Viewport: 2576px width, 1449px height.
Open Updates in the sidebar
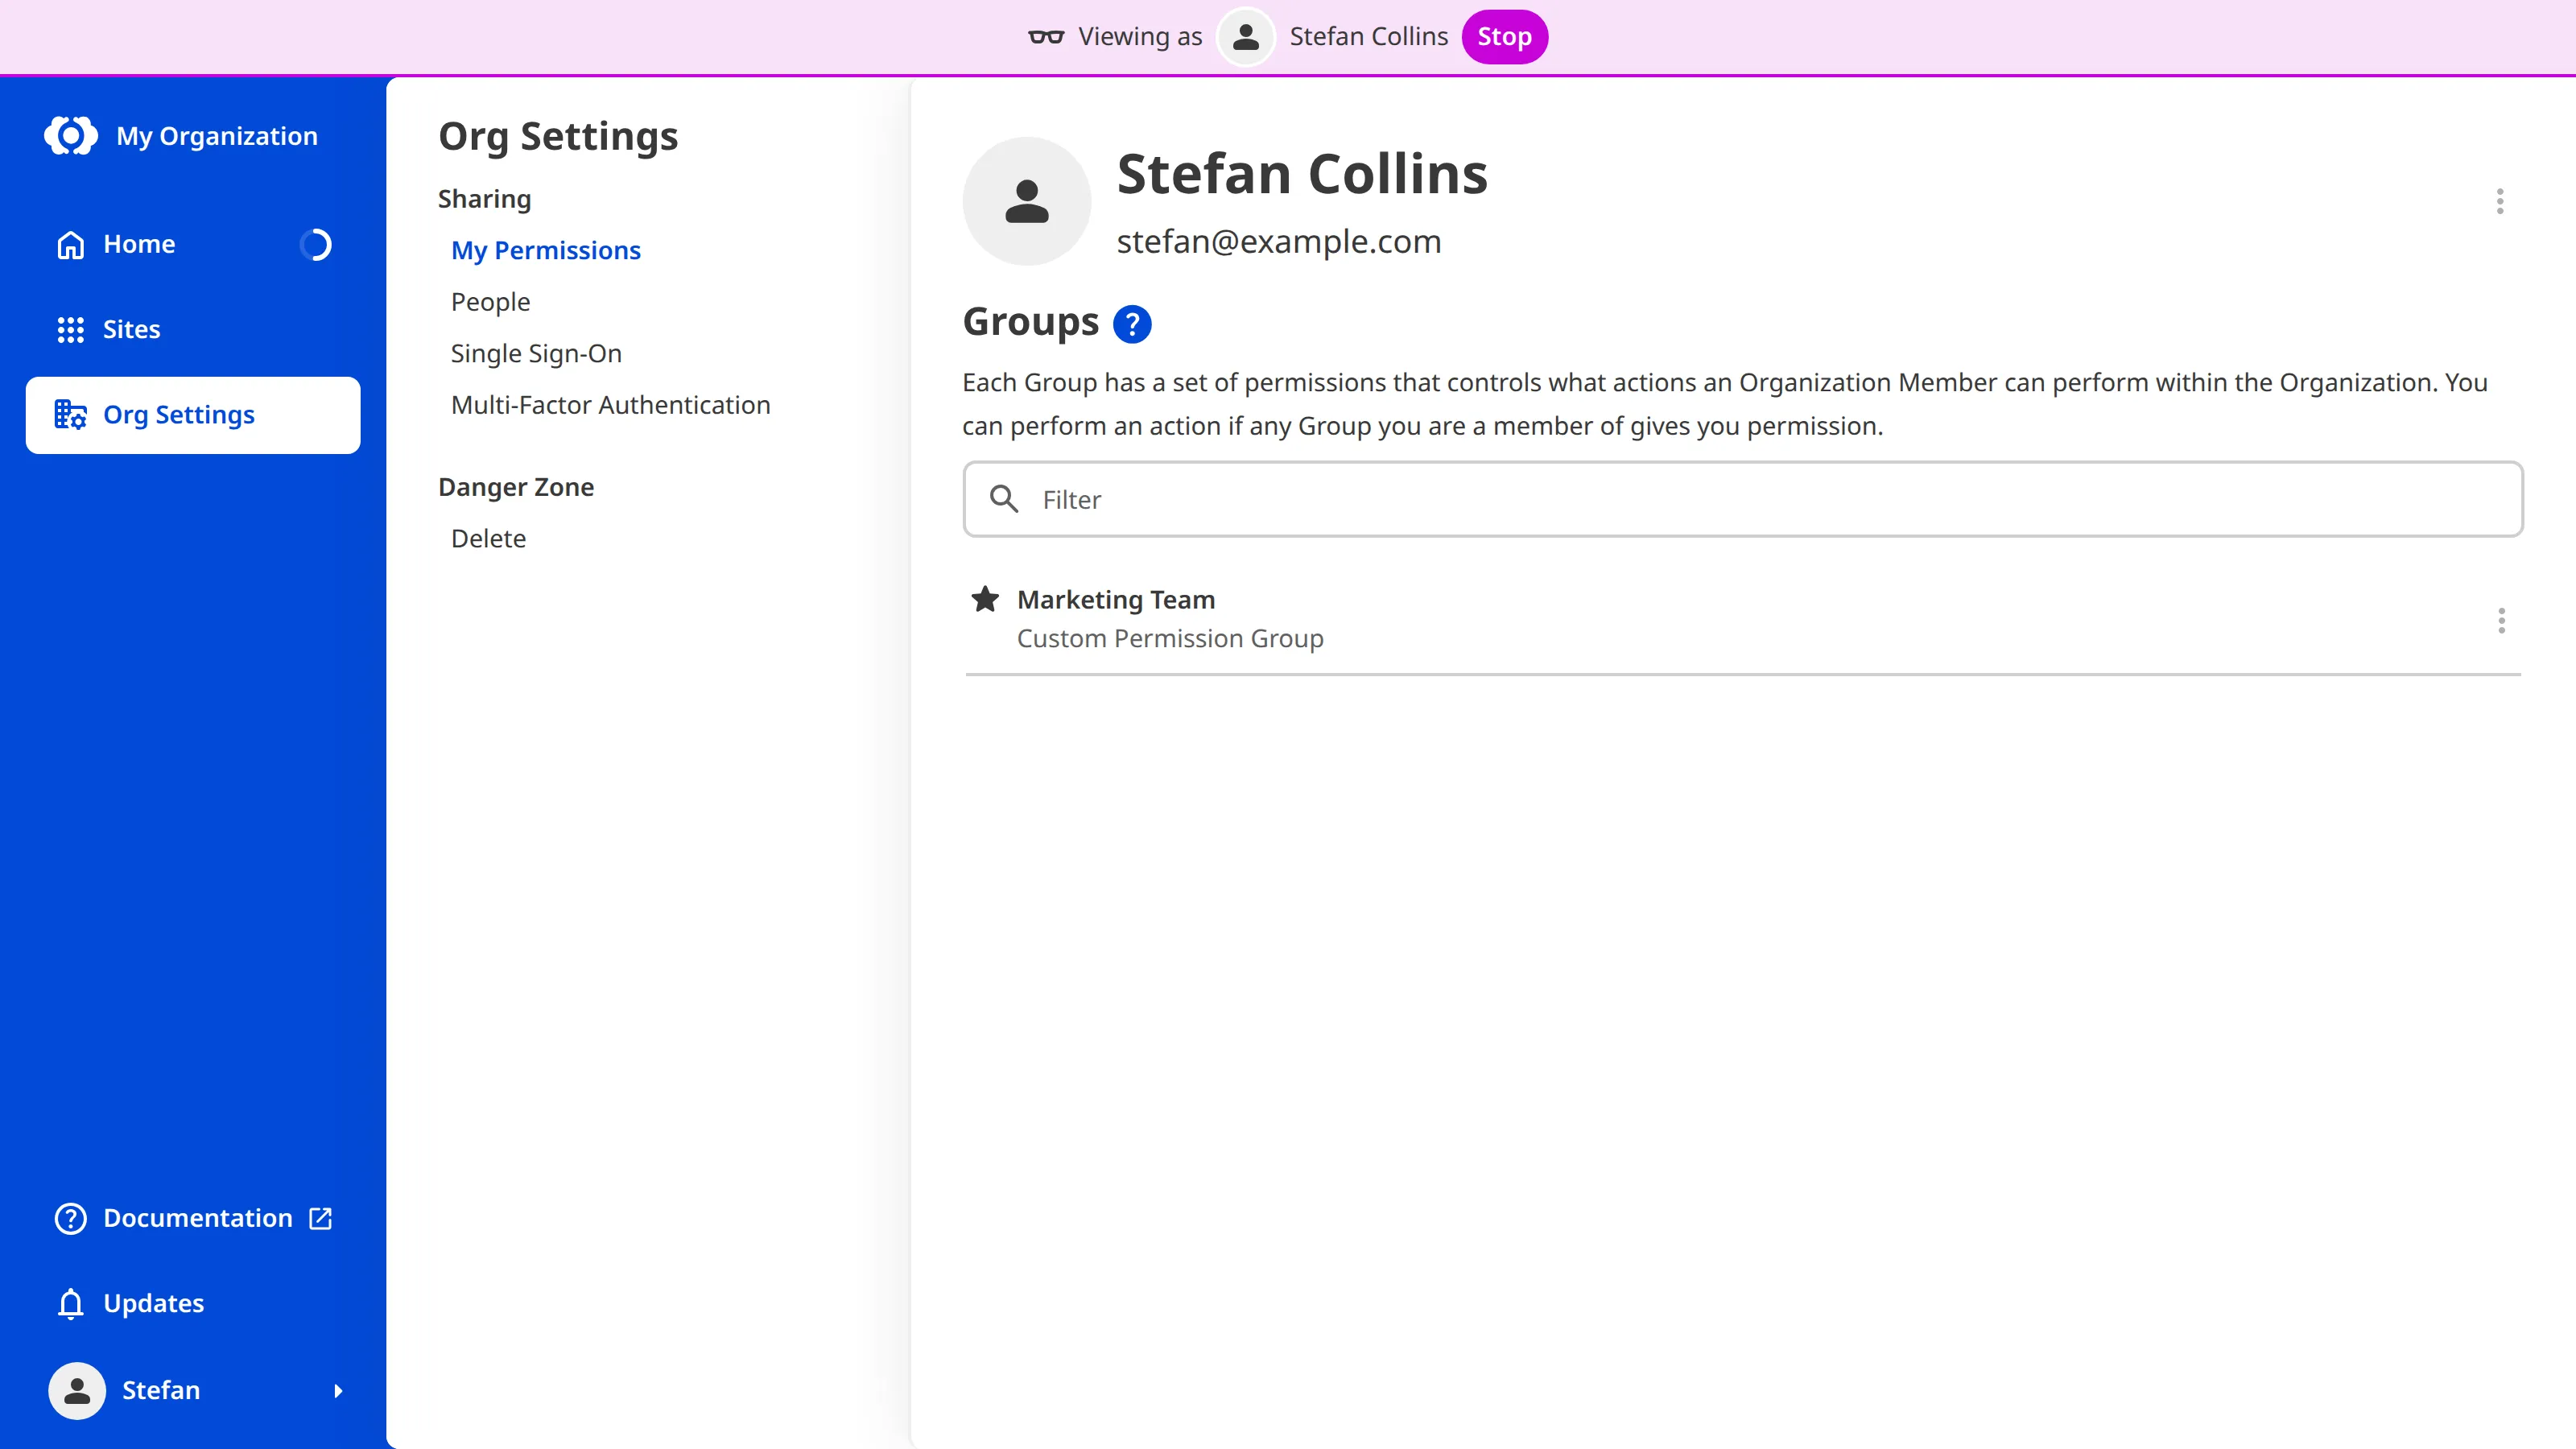point(193,1304)
